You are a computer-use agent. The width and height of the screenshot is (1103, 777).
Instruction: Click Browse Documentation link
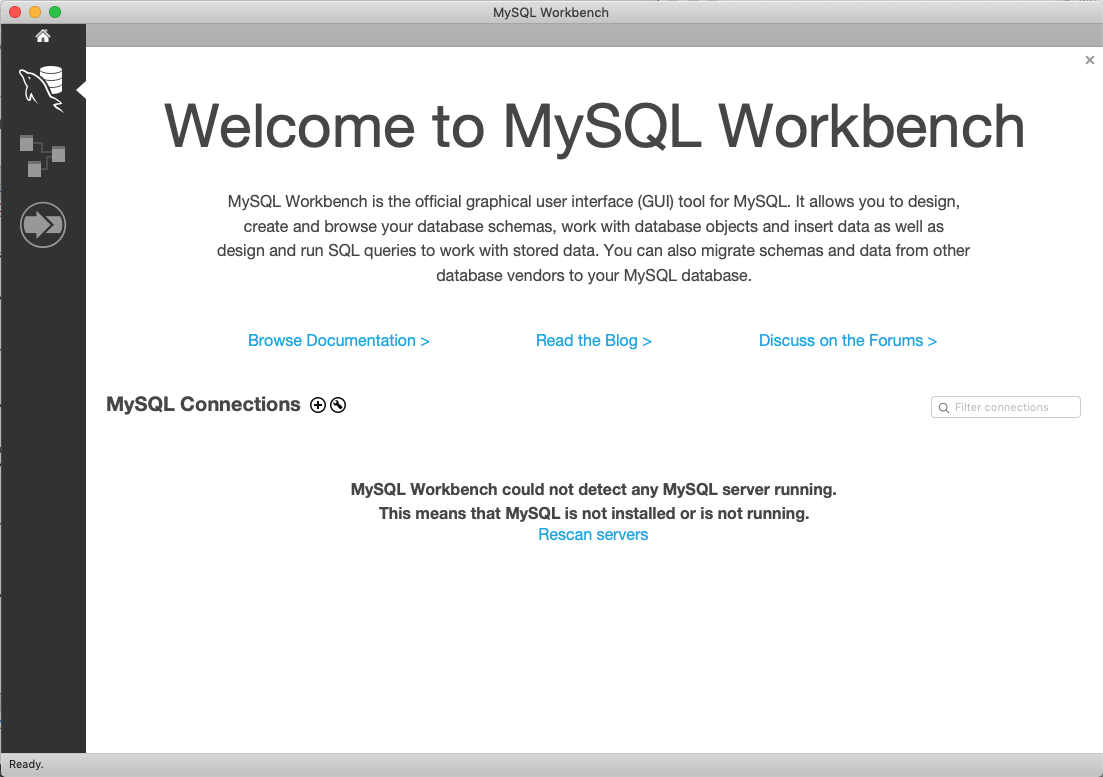(338, 340)
